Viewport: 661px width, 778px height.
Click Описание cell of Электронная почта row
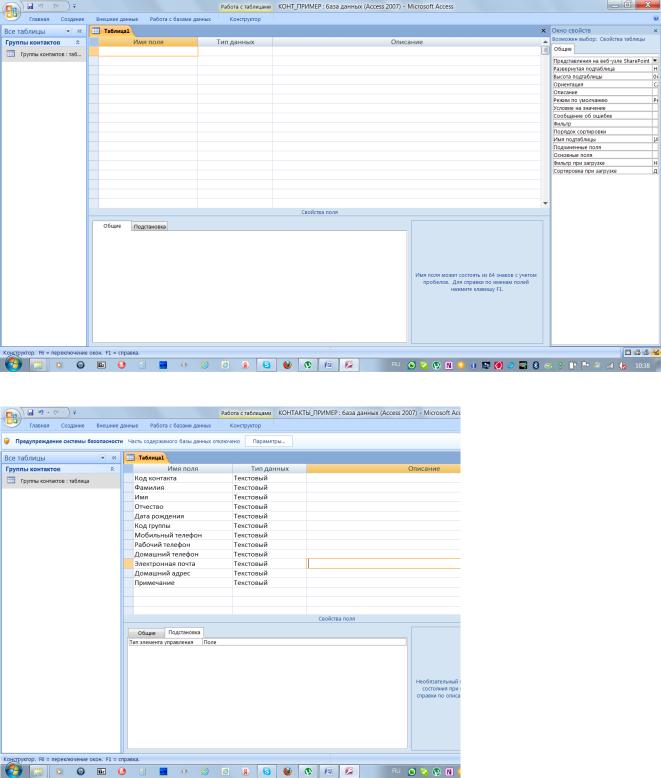point(384,564)
